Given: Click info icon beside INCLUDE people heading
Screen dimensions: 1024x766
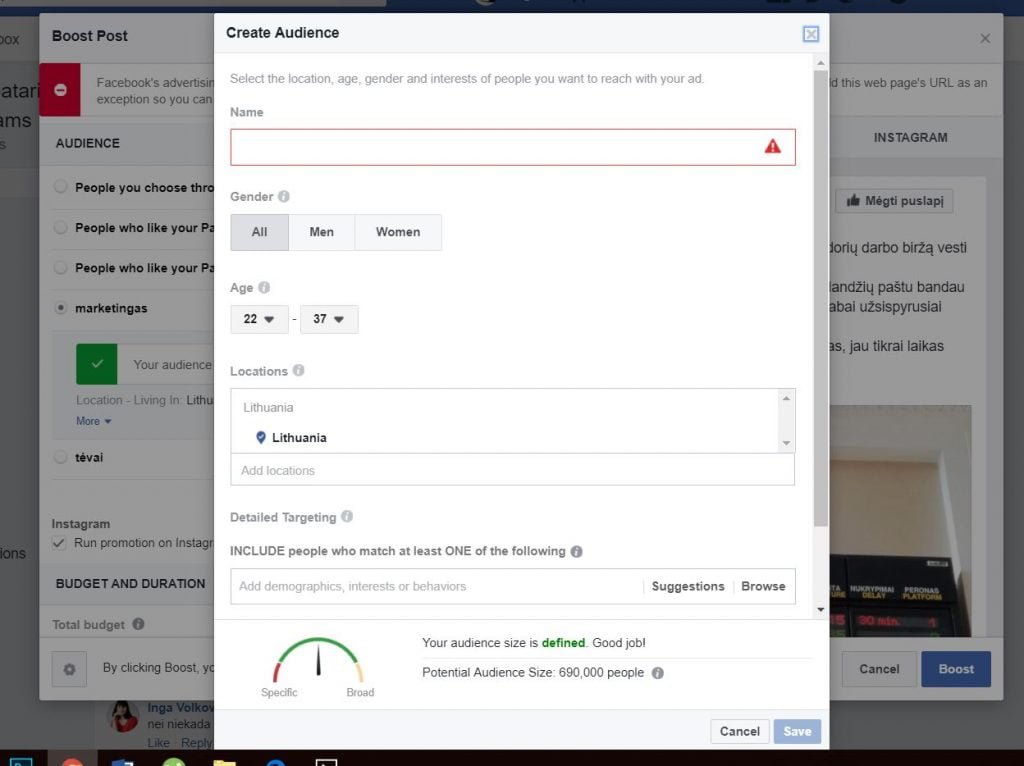Looking at the screenshot, I should pos(576,551).
